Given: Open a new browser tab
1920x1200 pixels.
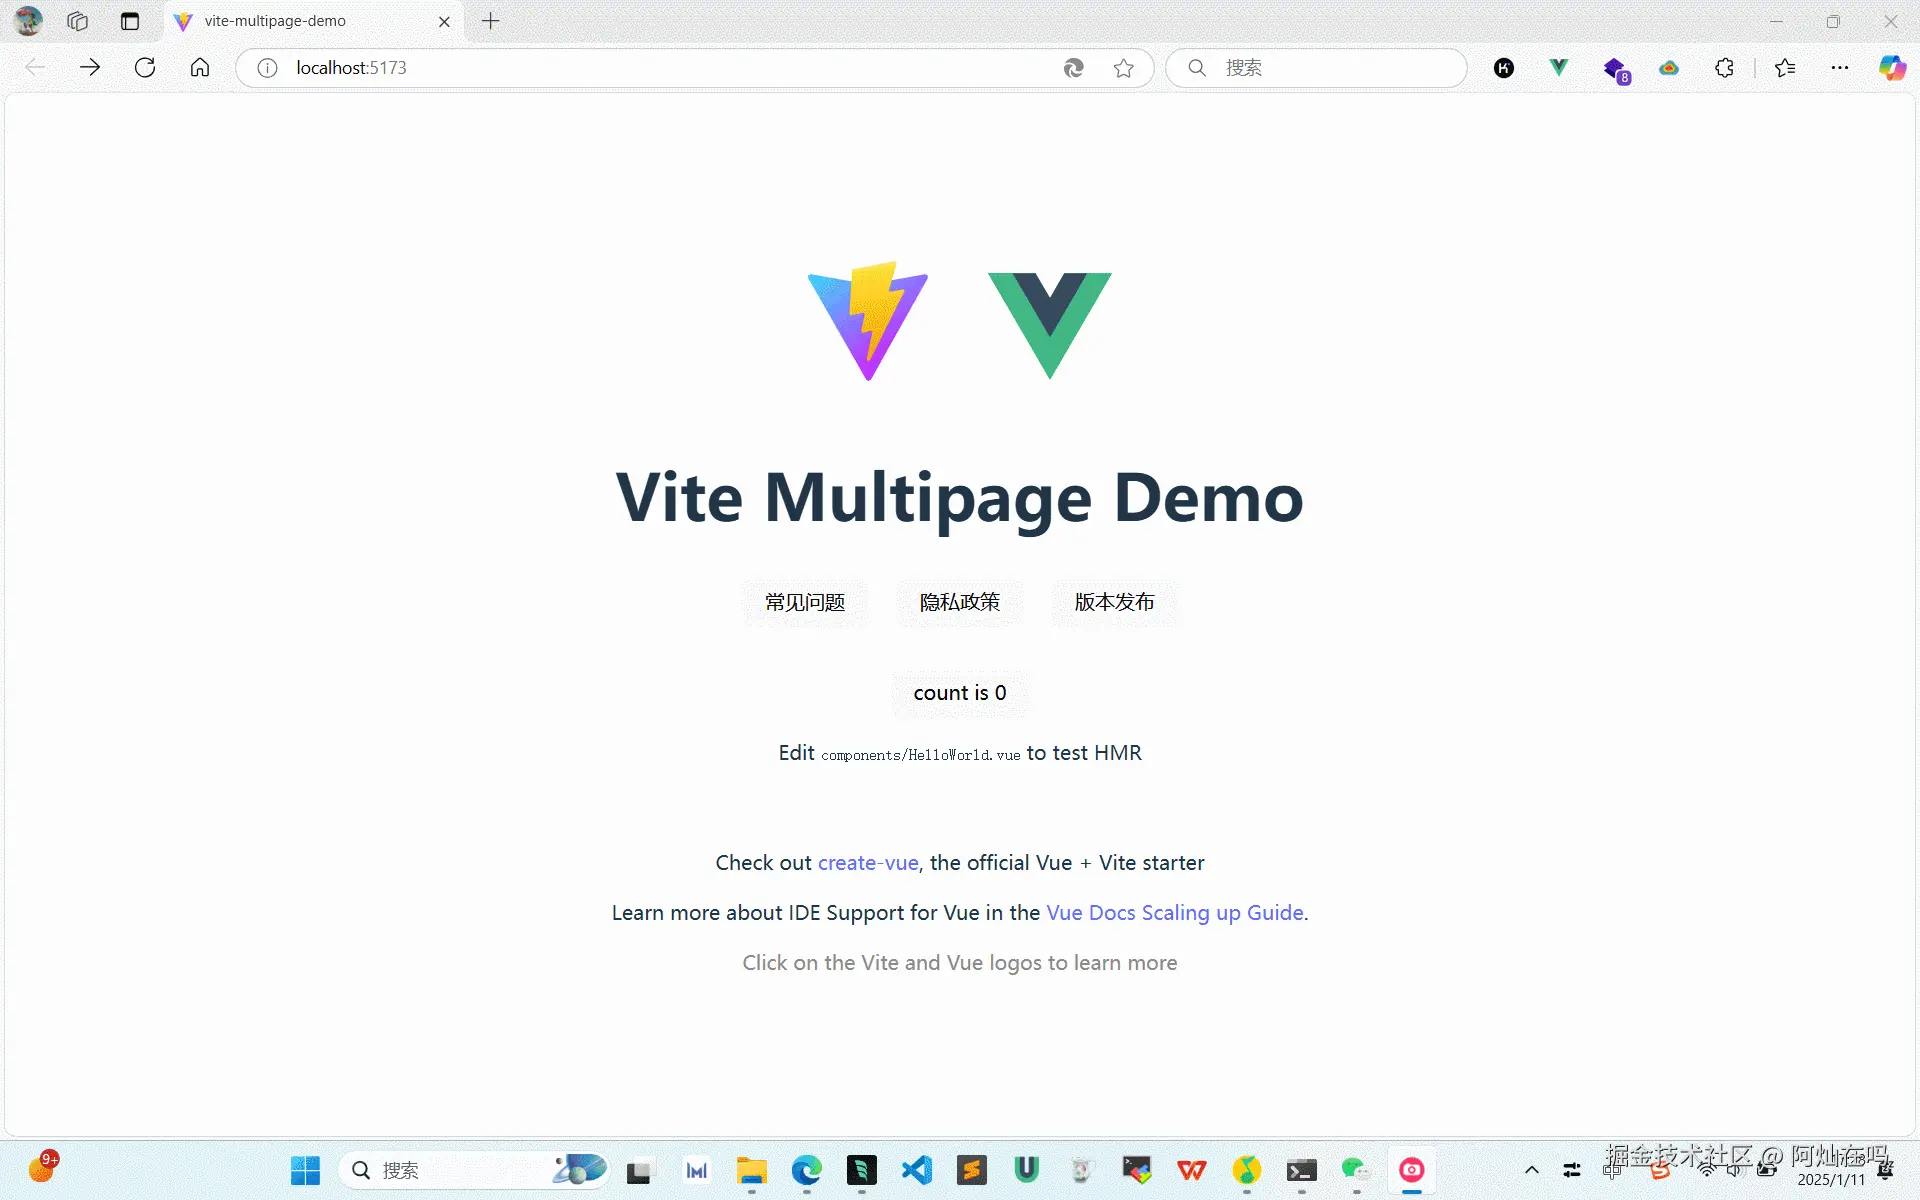Looking at the screenshot, I should pos(491,21).
